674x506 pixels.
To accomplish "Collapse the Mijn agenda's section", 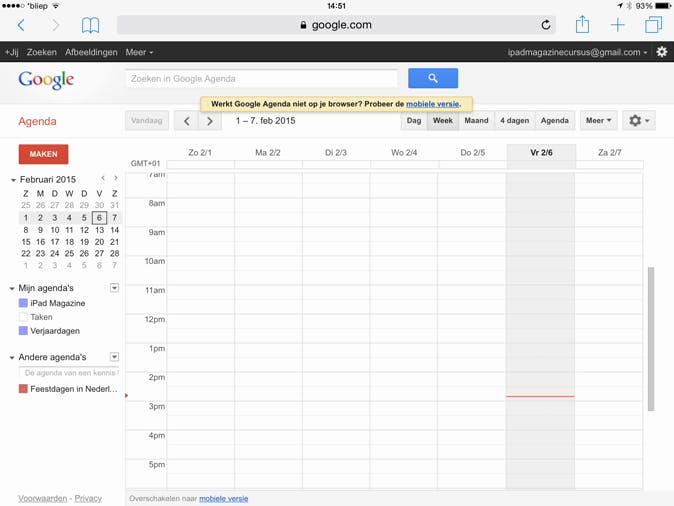I will [12, 288].
